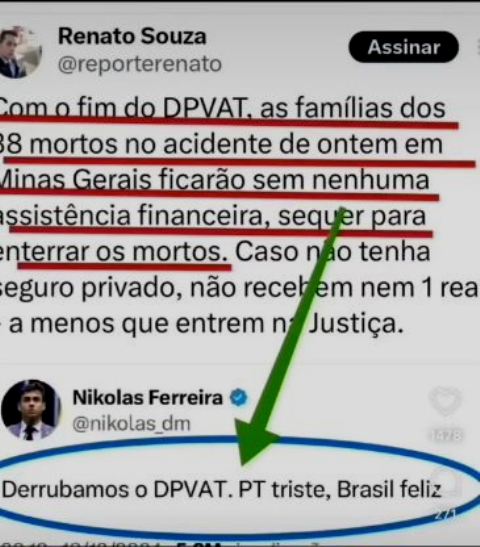Viewport: 480px width, 547px height.
Task: Click the 'seguro privado' line of text
Action: click(x=239, y=288)
